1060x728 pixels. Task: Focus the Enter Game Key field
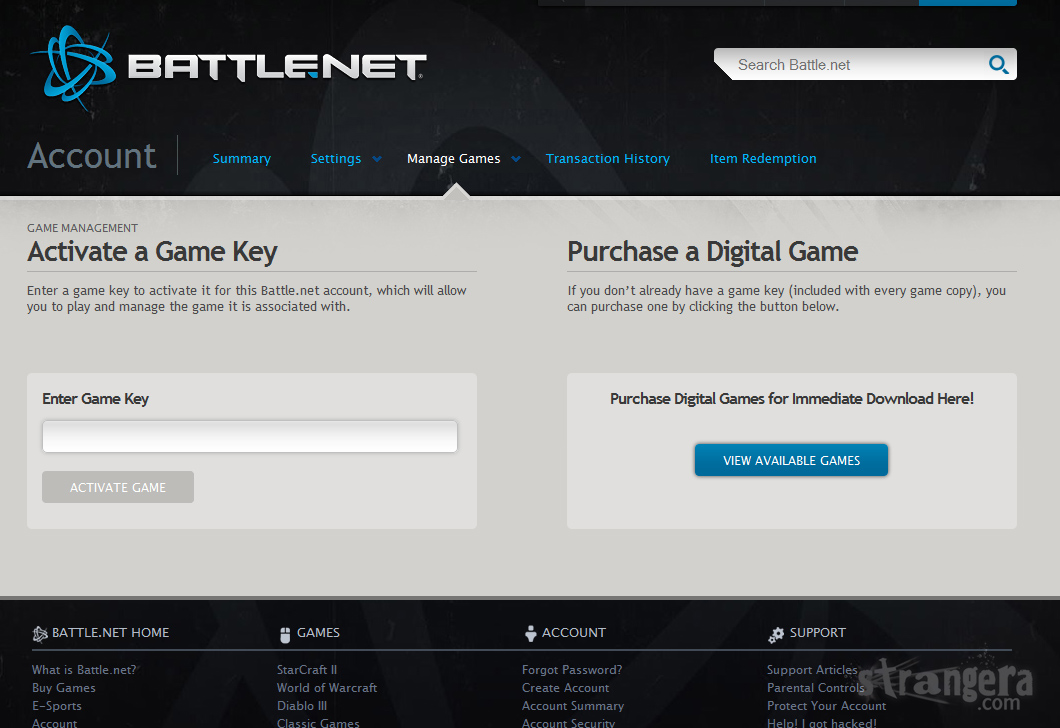tap(250, 437)
